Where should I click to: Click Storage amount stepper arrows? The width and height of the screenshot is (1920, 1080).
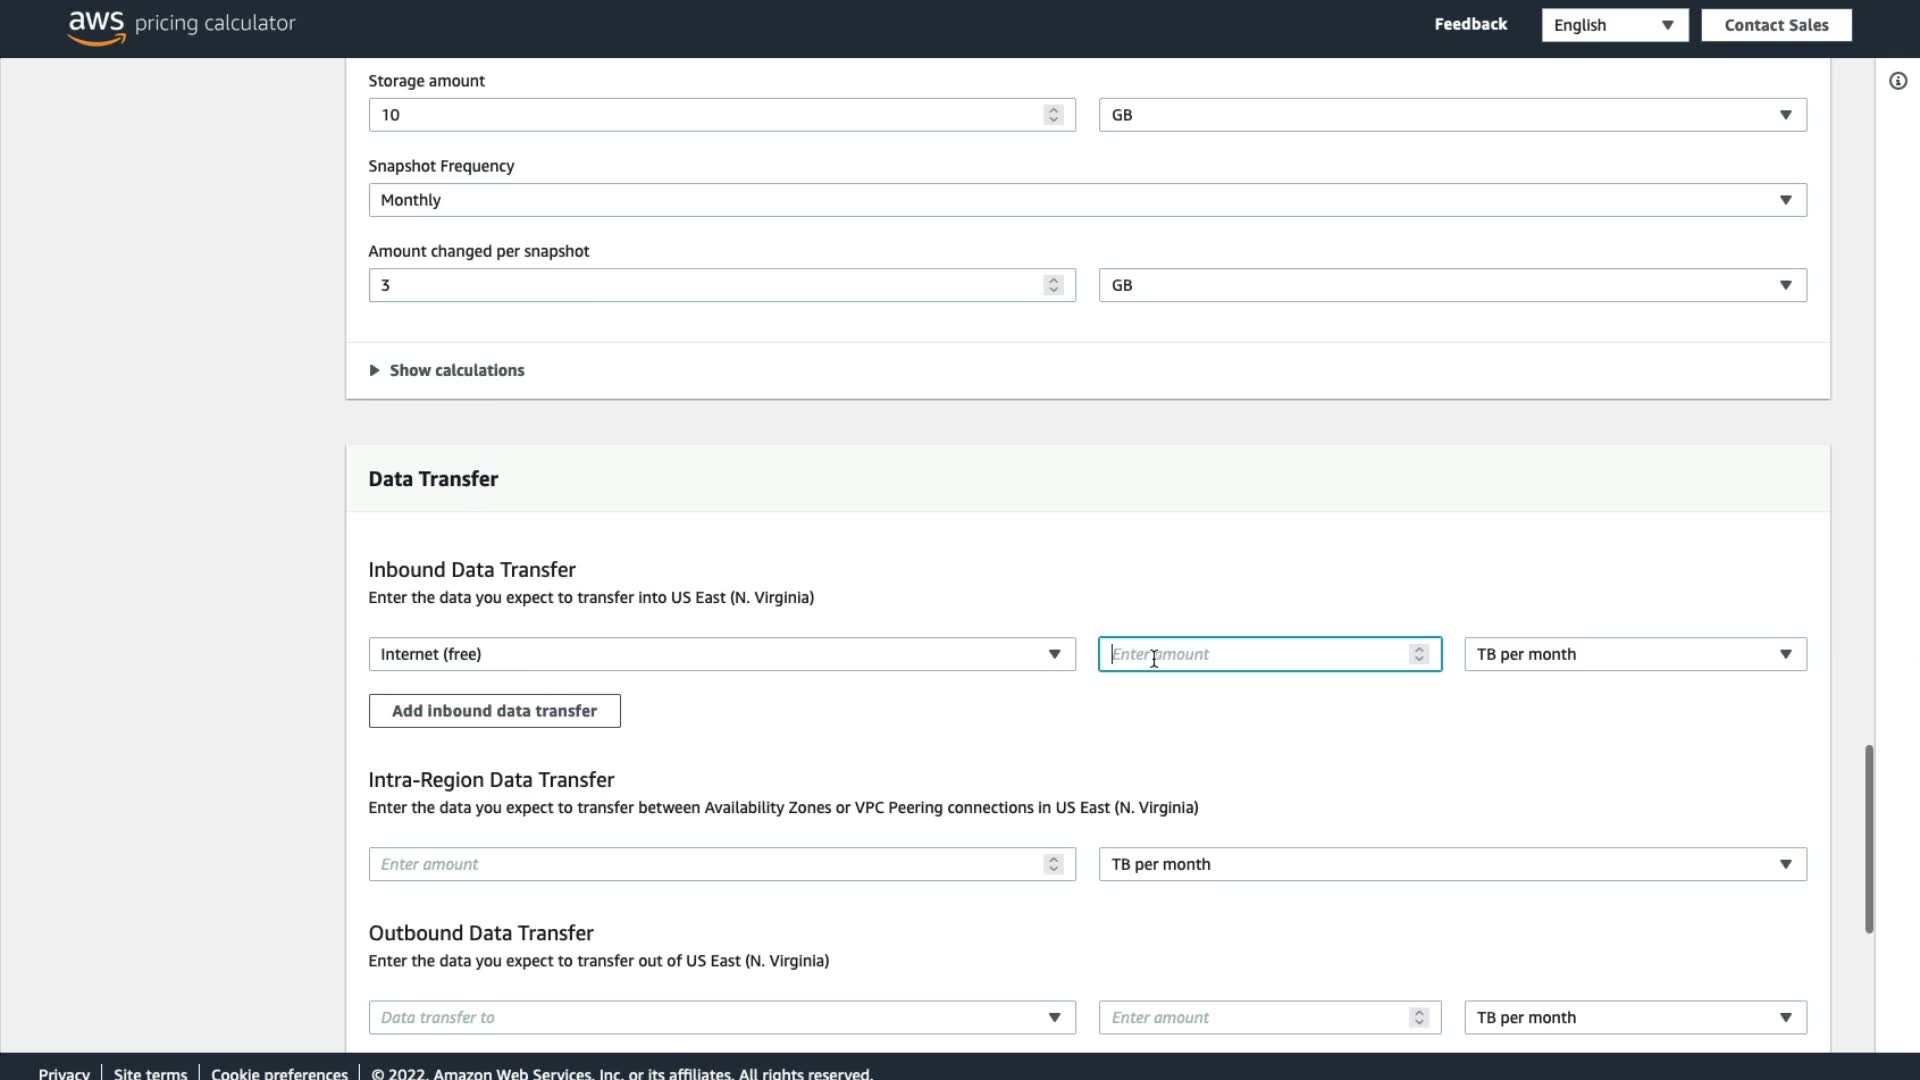tap(1053, 115)
